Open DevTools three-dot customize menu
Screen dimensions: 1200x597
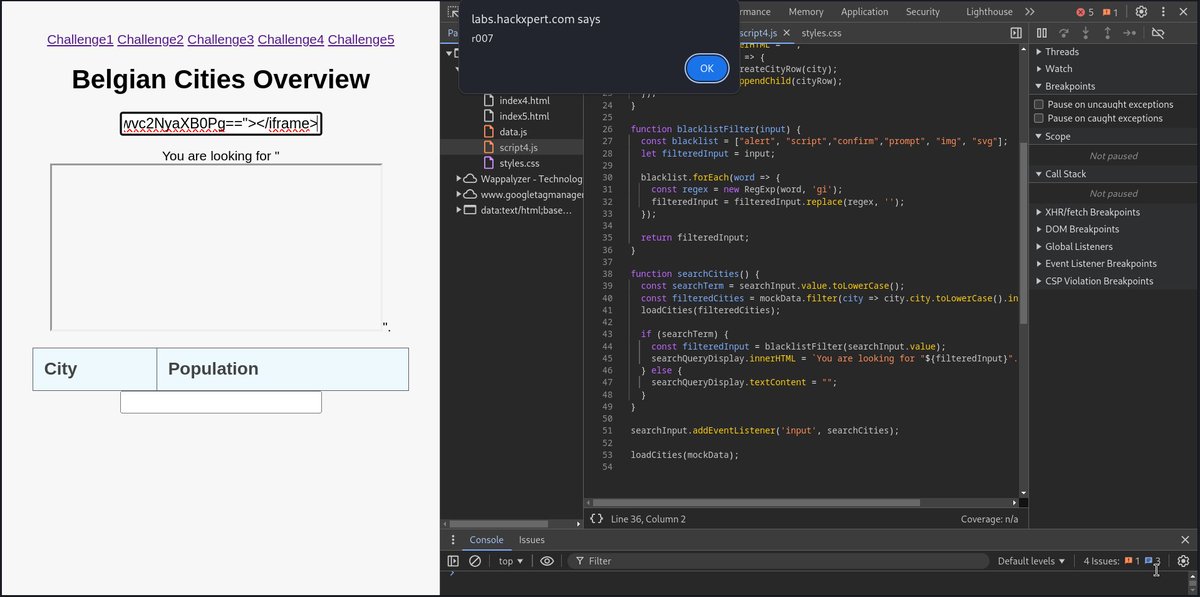[x=1163, y=12]
